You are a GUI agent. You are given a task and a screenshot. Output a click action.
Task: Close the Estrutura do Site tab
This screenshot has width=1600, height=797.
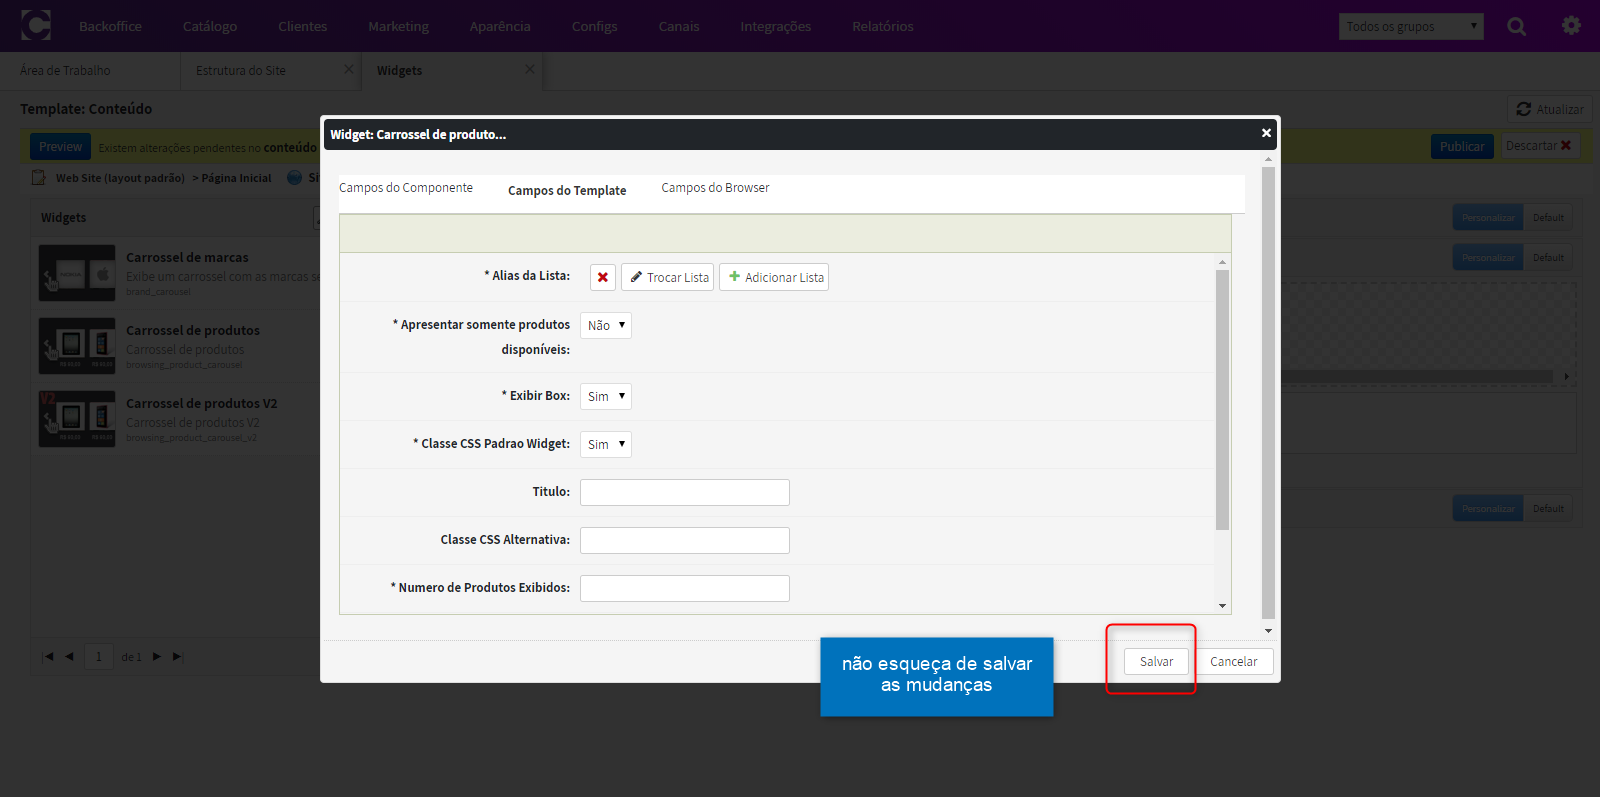tap(349, 69)
